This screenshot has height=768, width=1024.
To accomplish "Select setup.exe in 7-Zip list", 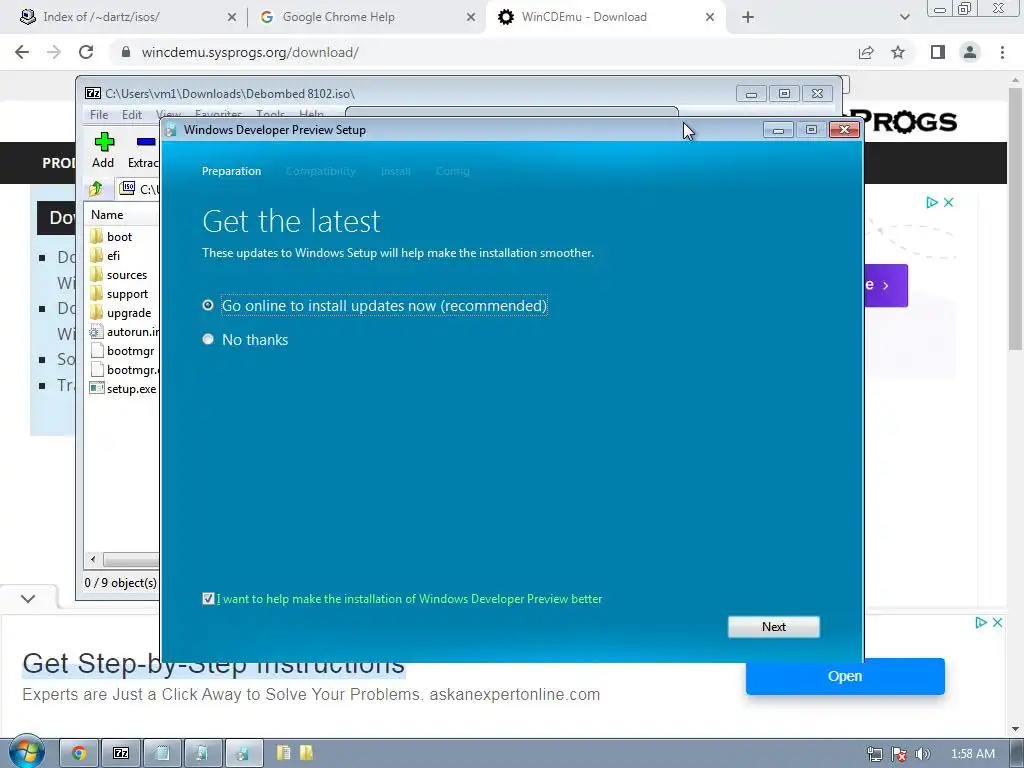I will pyautogui.click(x=123, y=389).
